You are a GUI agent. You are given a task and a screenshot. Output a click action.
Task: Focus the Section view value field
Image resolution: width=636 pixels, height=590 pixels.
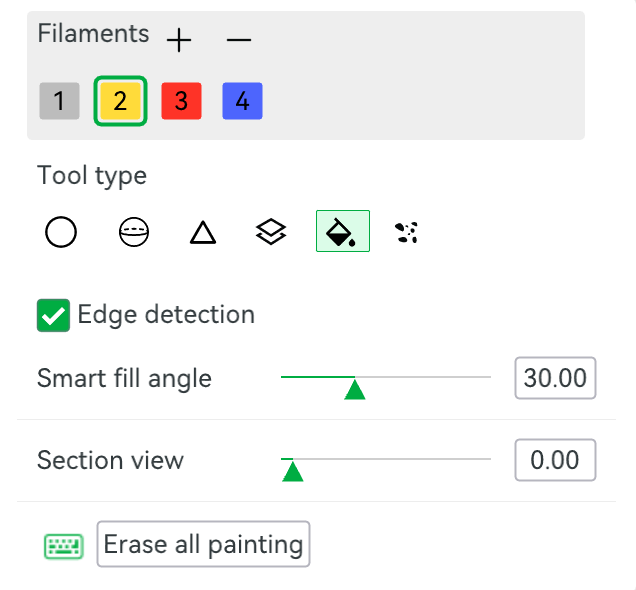coord(555,460)
